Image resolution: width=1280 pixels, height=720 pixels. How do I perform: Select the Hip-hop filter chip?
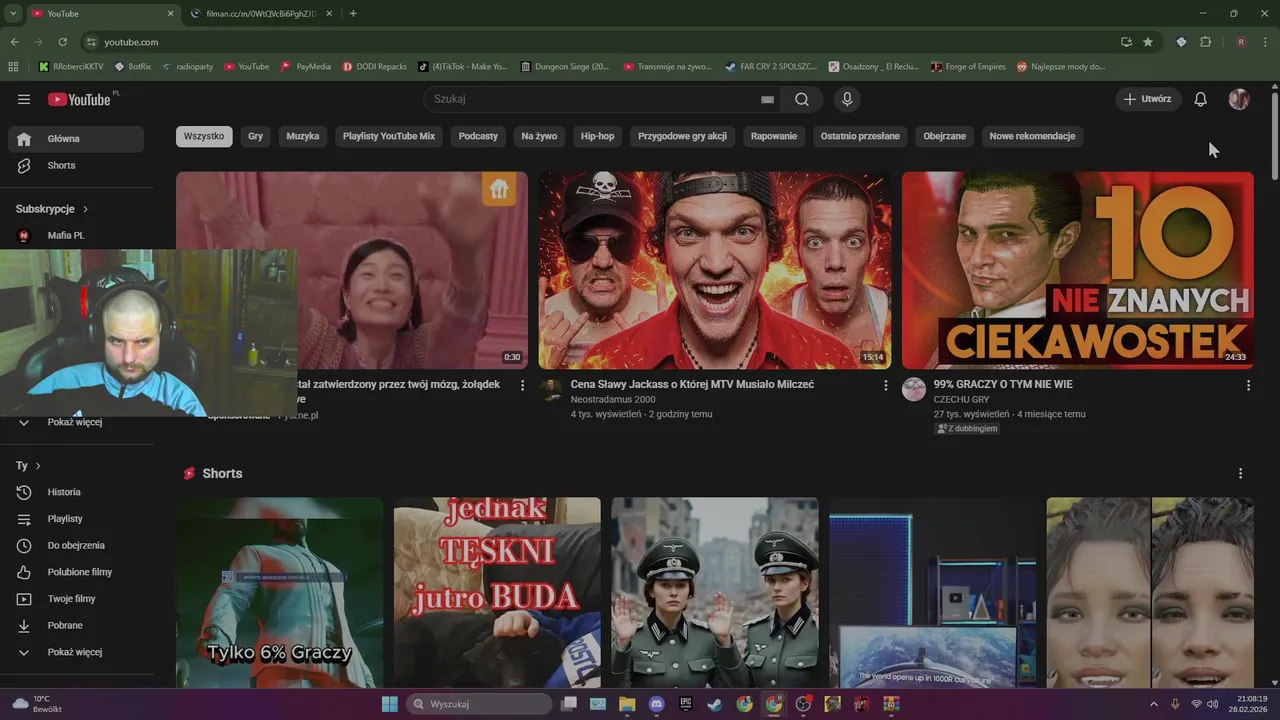[598, 136]
